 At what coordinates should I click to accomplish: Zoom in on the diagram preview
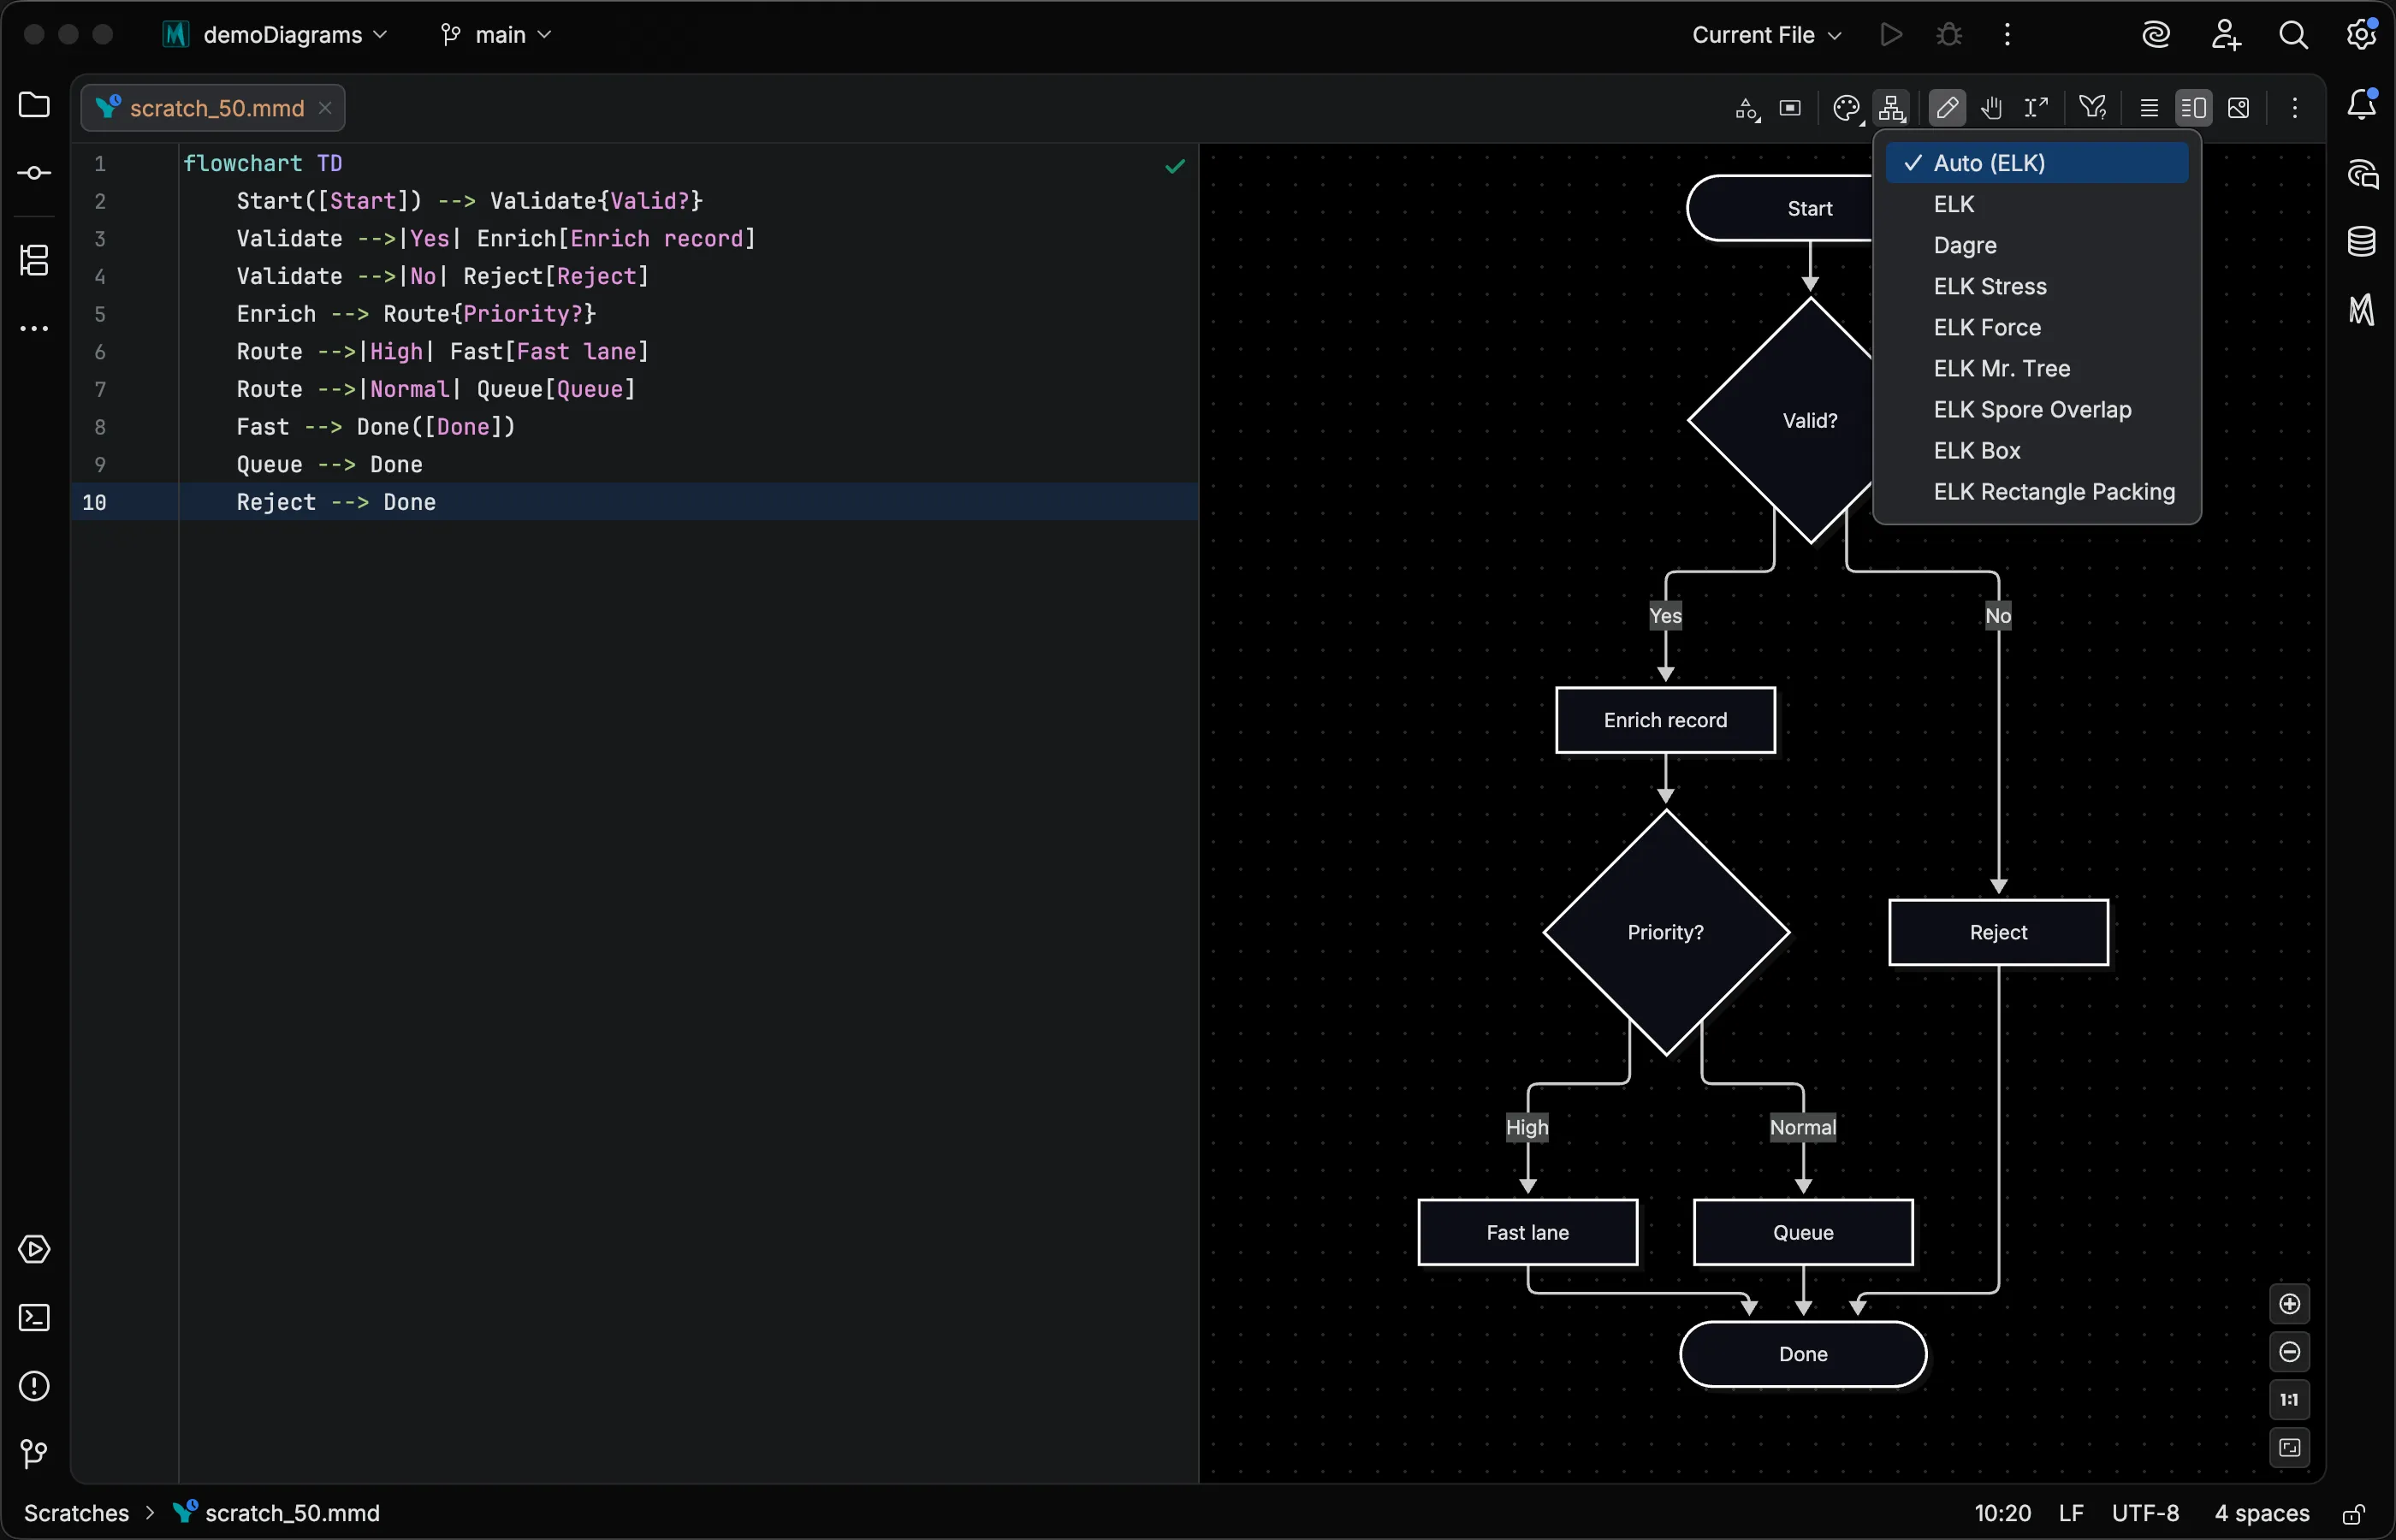(x=2290, y=1304)
